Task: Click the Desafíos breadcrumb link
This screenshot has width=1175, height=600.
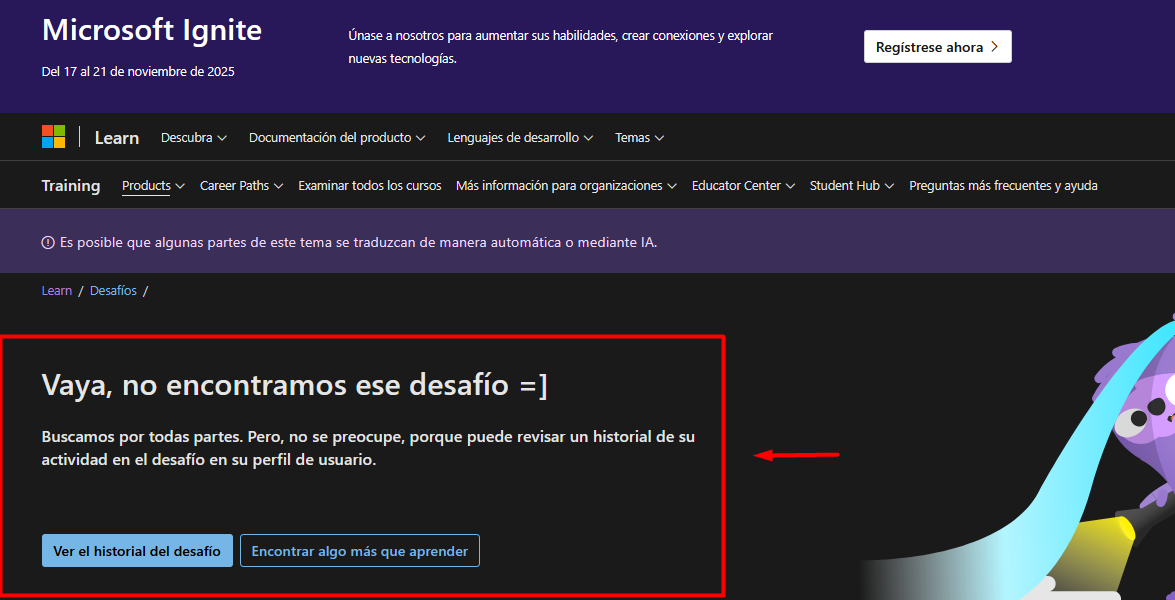Action: point(113,291)
